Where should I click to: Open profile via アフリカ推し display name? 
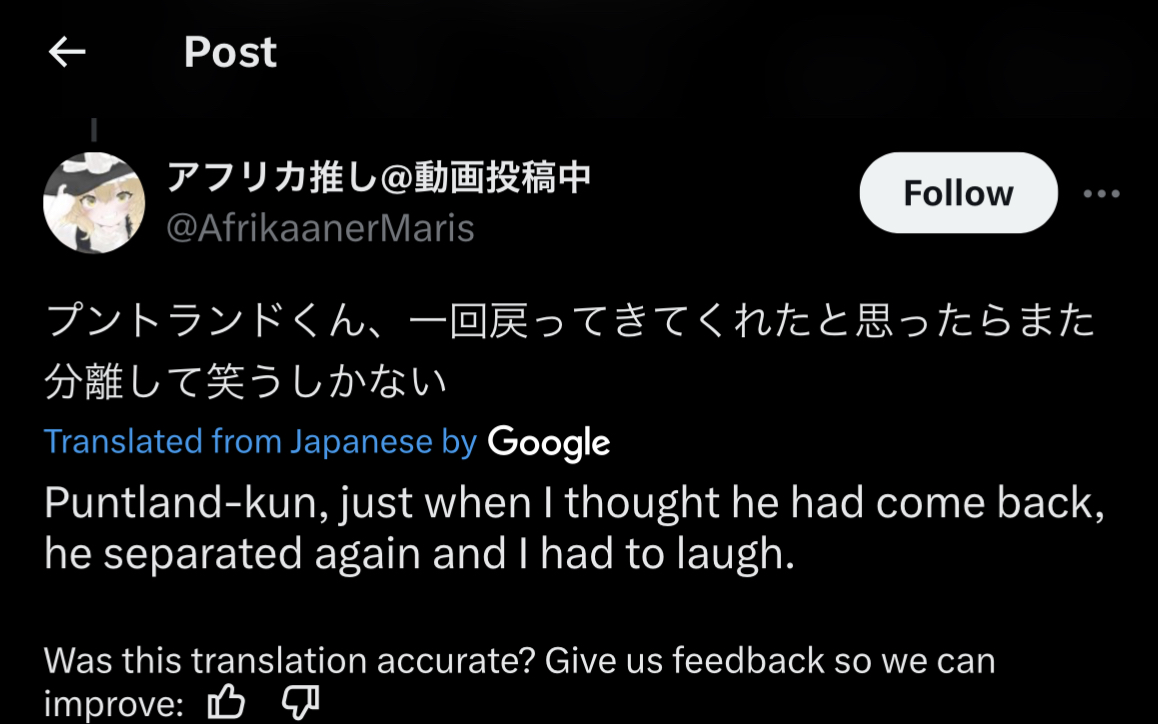(379, 177)
